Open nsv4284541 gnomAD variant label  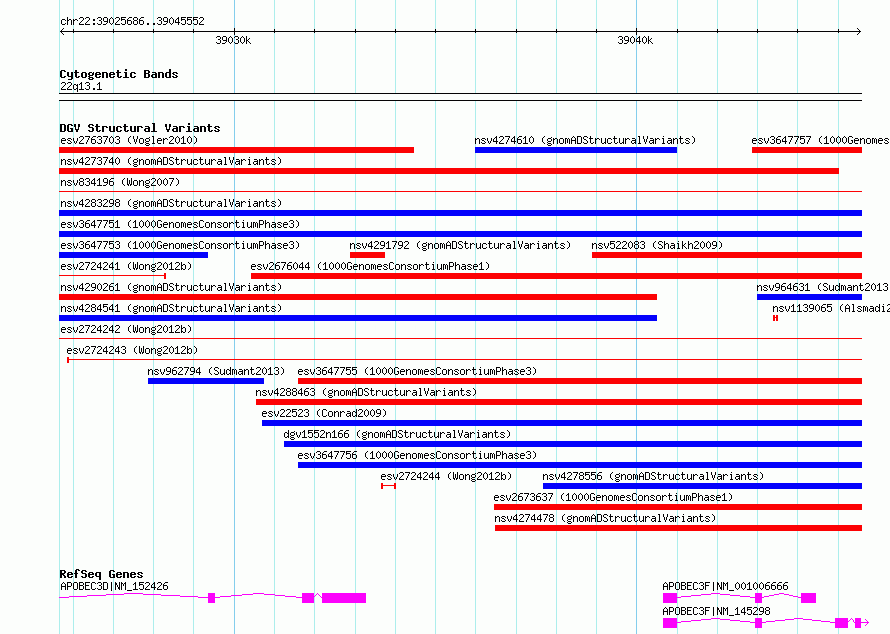[x=171, y=308]
